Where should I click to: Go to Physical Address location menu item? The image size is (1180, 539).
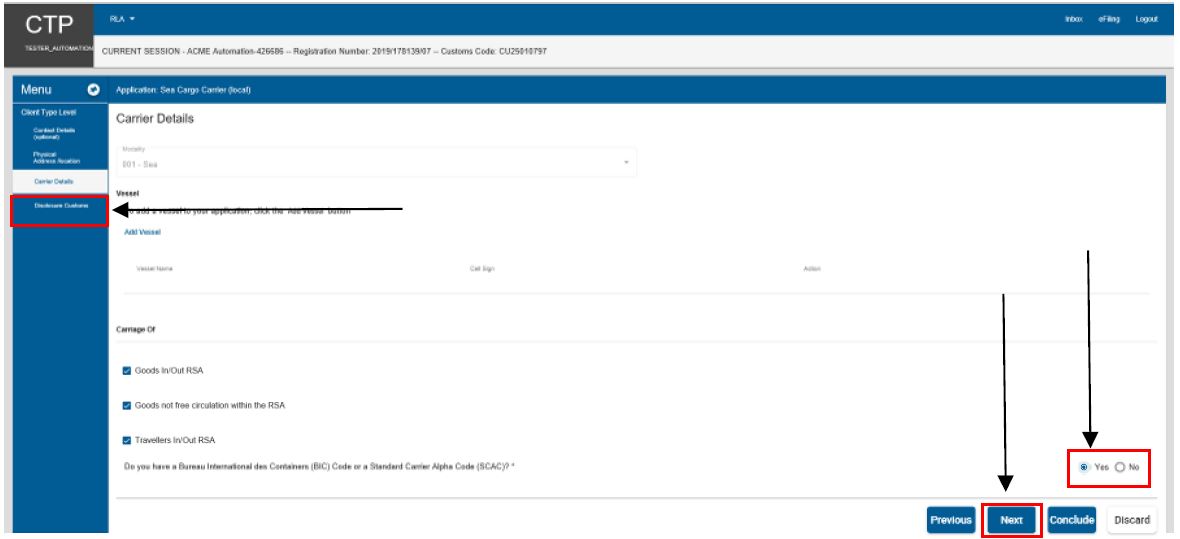[x=56, y=157]
